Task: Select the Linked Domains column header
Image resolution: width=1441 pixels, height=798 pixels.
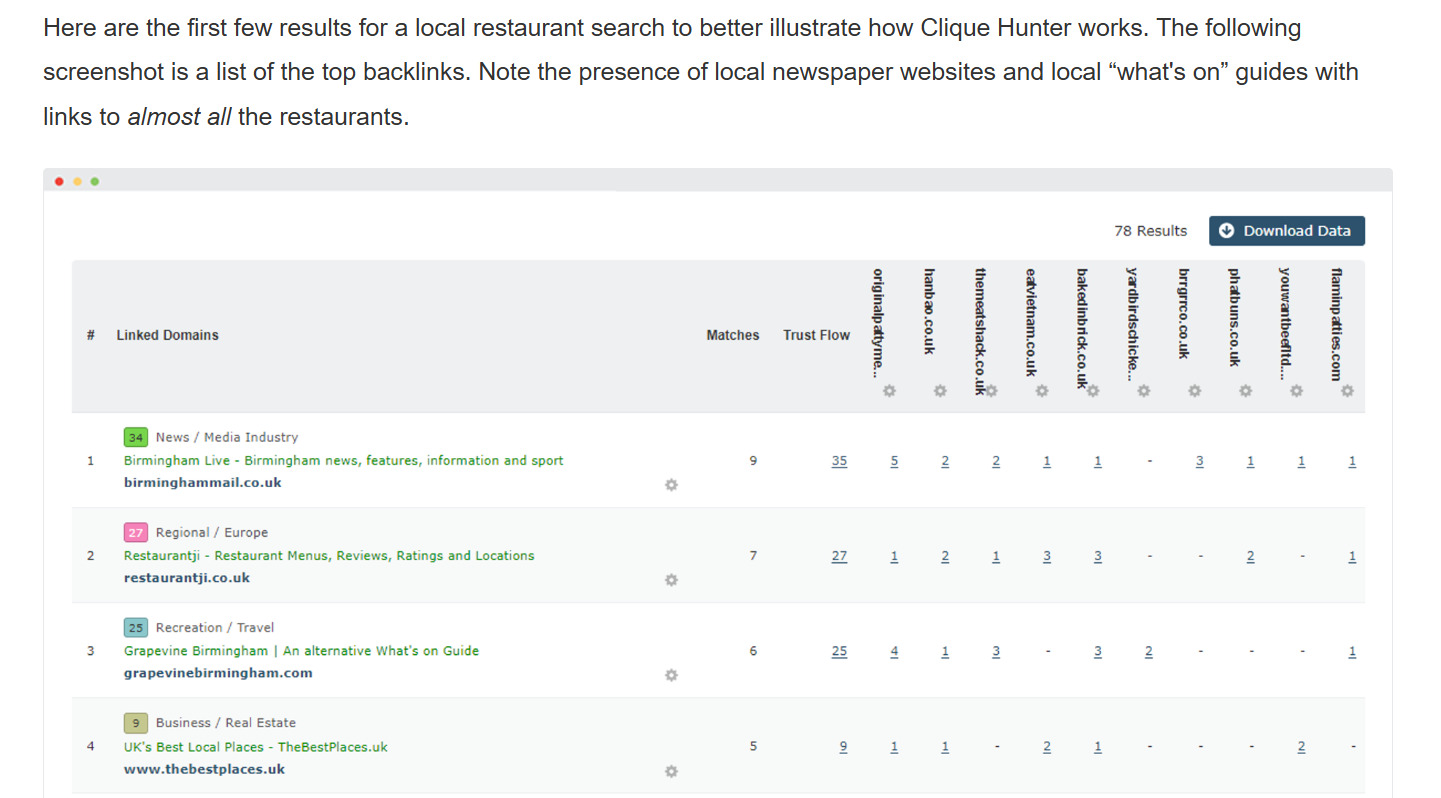Action: coord(167,335)
